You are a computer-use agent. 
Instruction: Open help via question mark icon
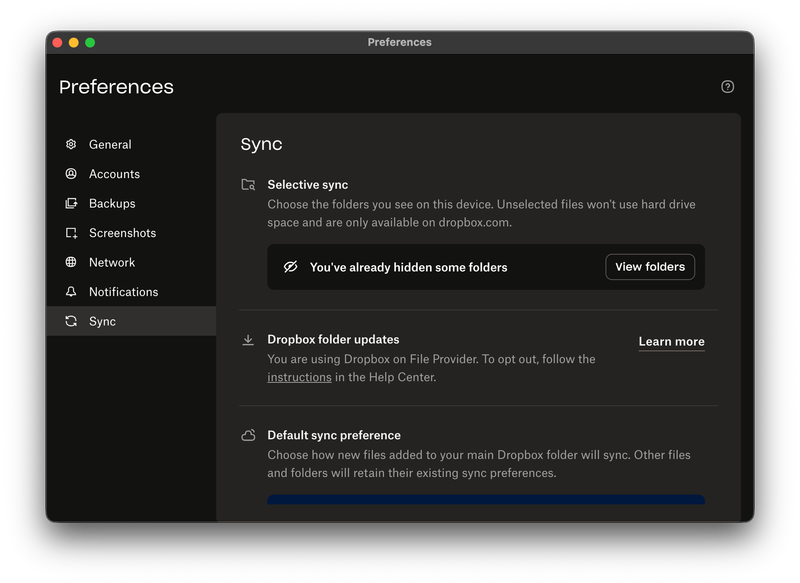tap(727, 87)
